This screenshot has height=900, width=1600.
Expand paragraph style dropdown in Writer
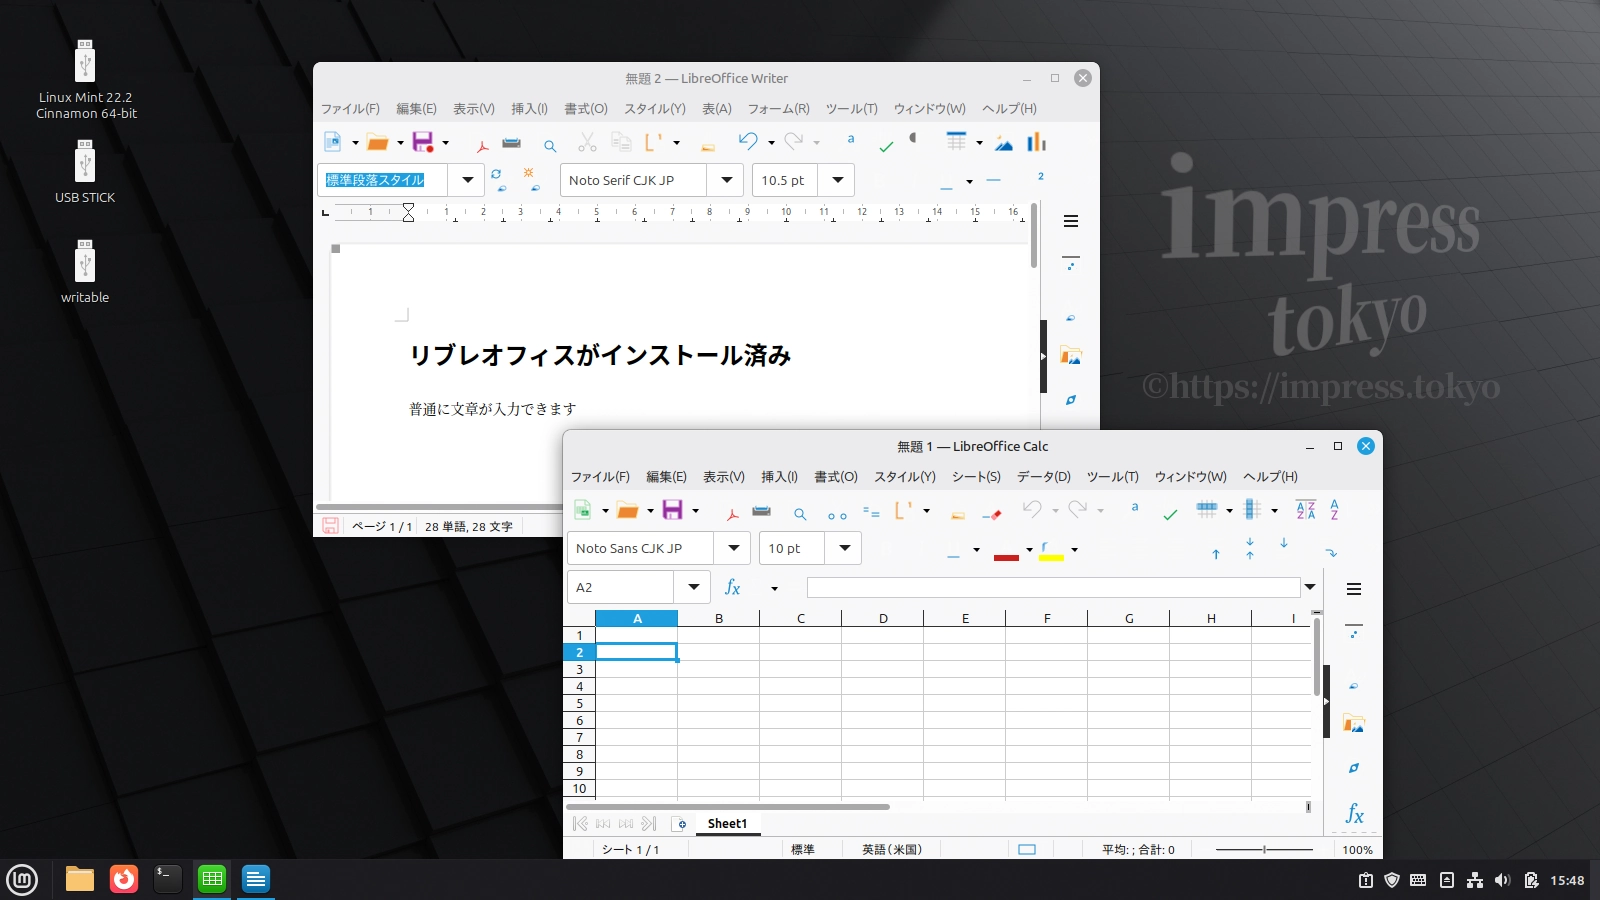pyautogui.click(x=467, y=180)
